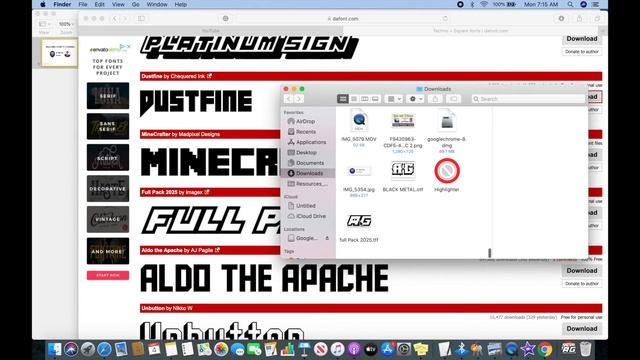Image resolution: width=640 pixels, height=360 pixels.
Task: Go back in the Finder window
Action: [289, 99]
